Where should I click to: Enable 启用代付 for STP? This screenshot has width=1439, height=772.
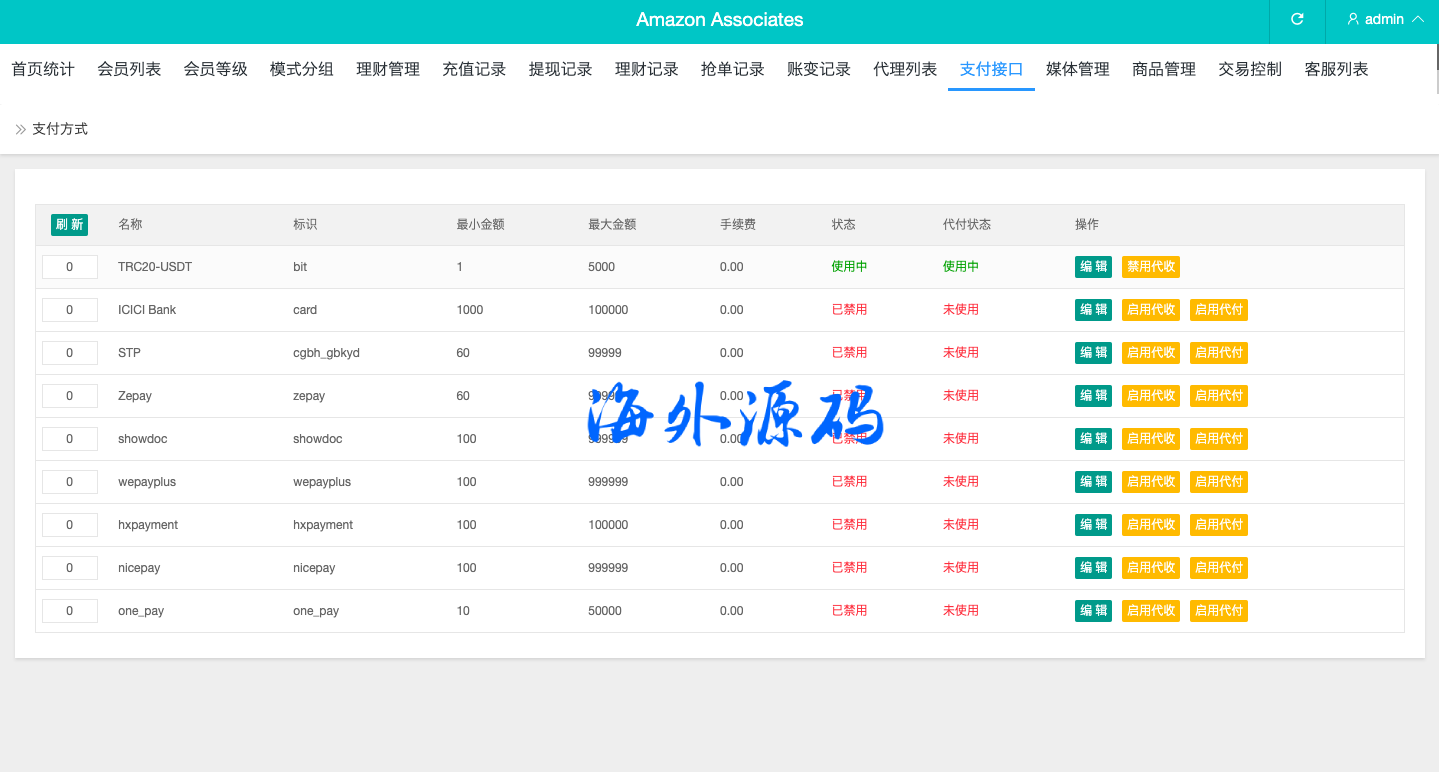1218,353
